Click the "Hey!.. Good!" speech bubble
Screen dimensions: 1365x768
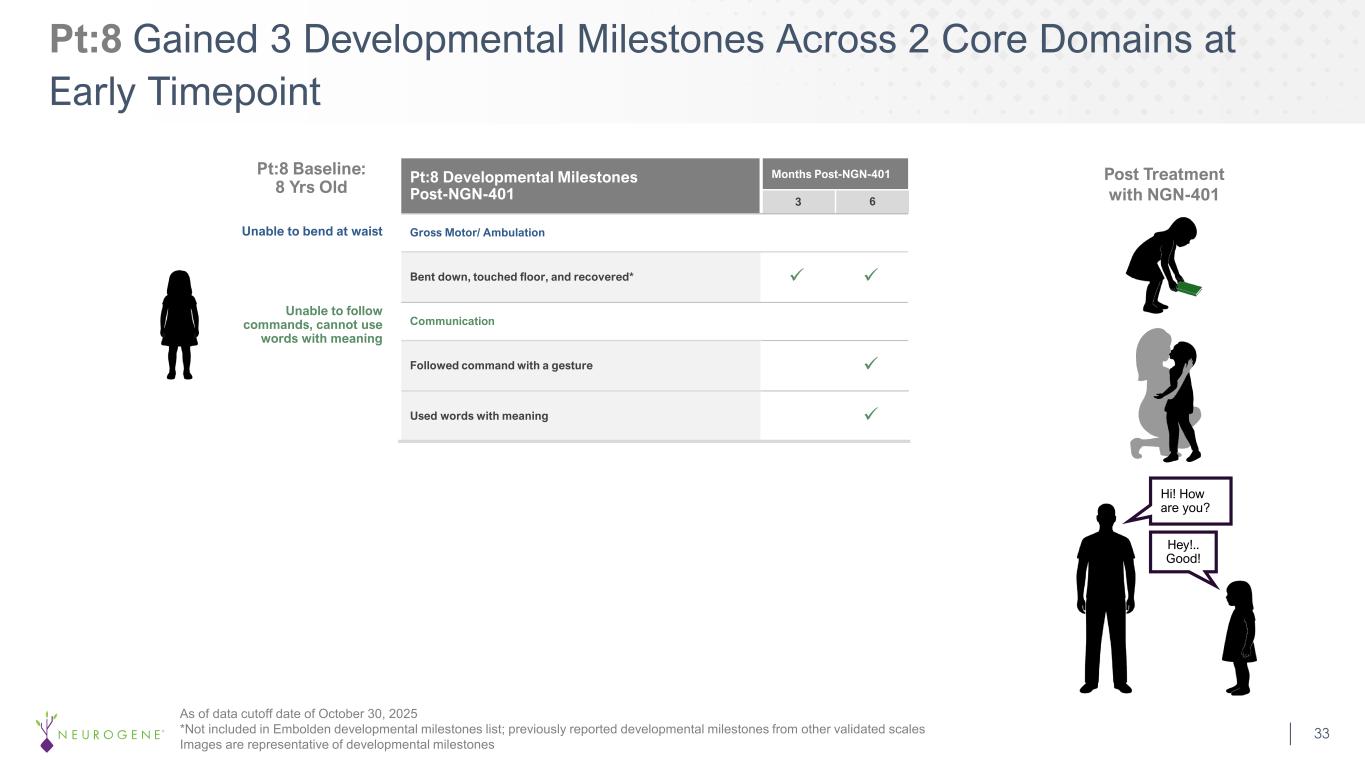coord(1183,552)
